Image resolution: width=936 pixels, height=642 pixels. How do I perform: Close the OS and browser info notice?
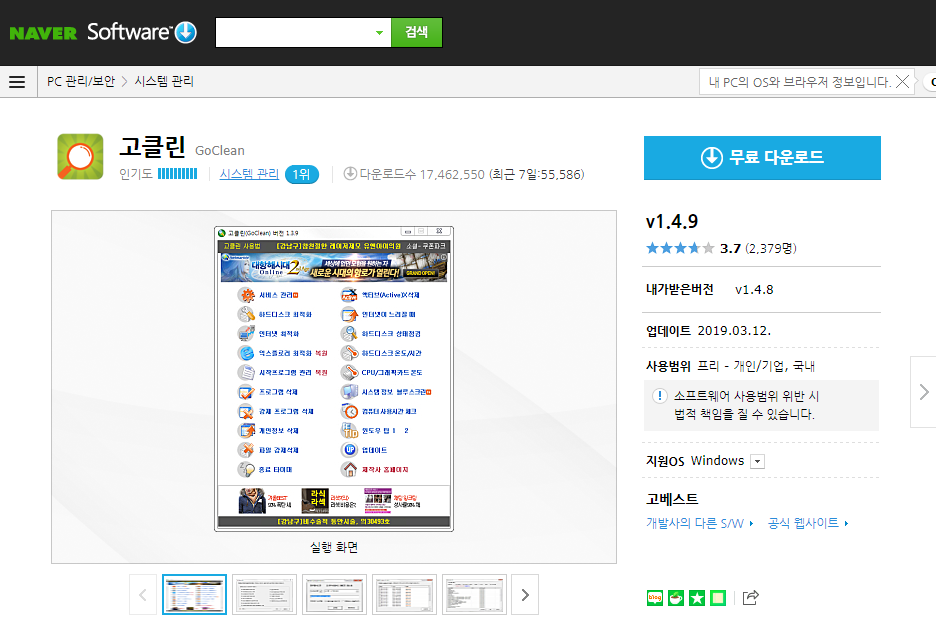click(903, 82)
